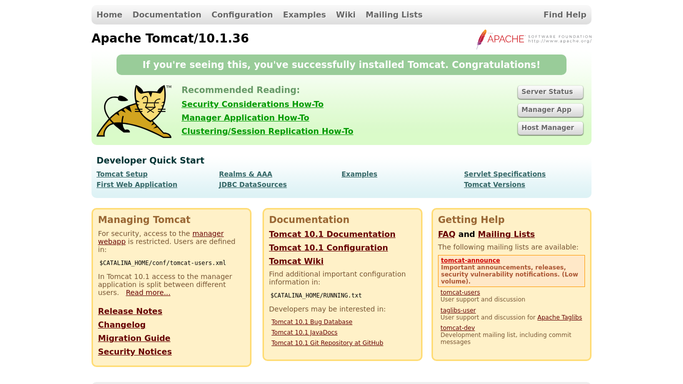Click the Tomcat cat mascot image

point(134,111)
